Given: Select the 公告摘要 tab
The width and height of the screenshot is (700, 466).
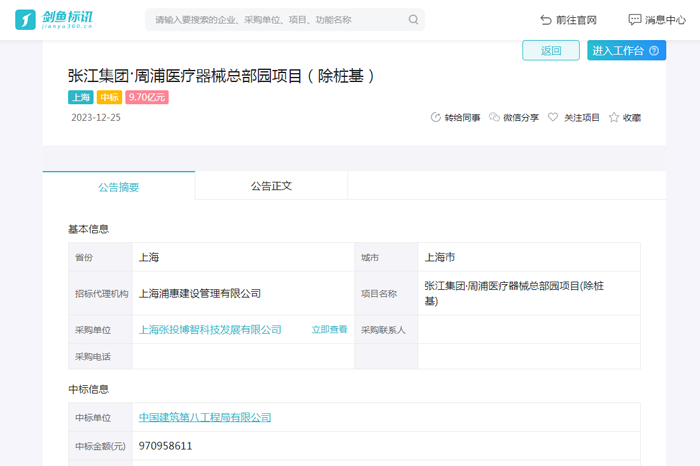Looking at the screenshot, I should point(119,187).
